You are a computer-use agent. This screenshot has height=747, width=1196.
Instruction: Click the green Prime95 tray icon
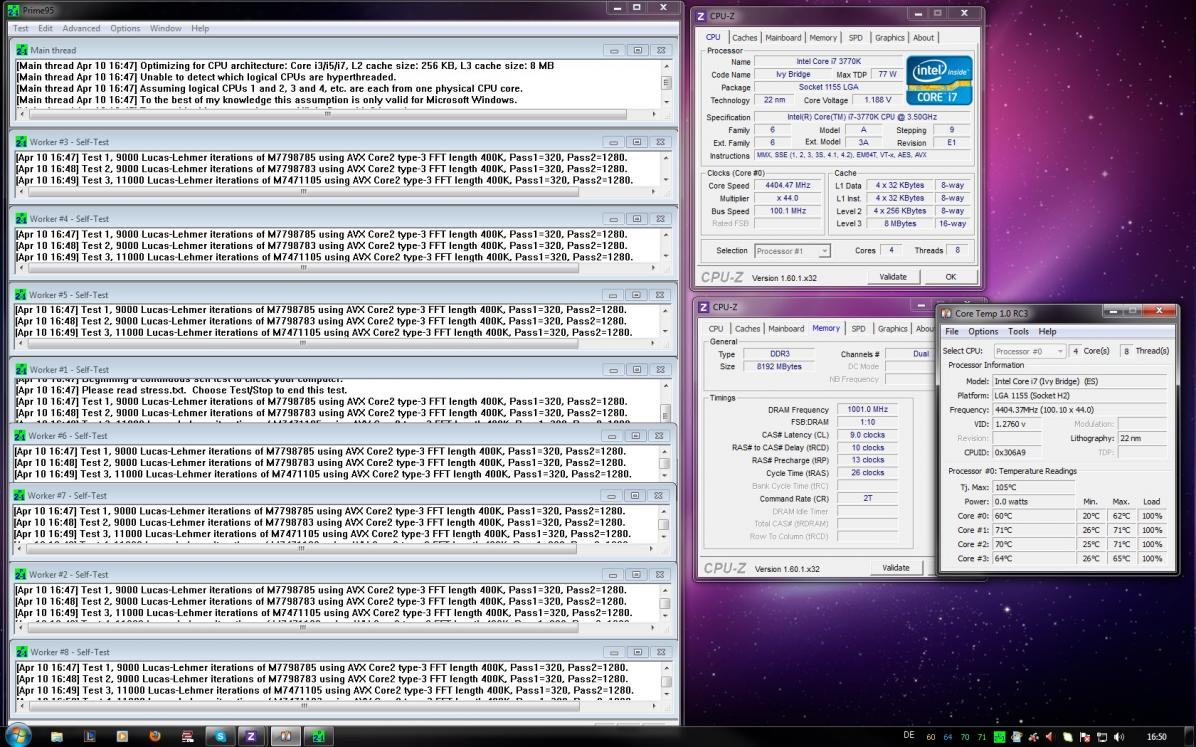click(x=999, y=737)
